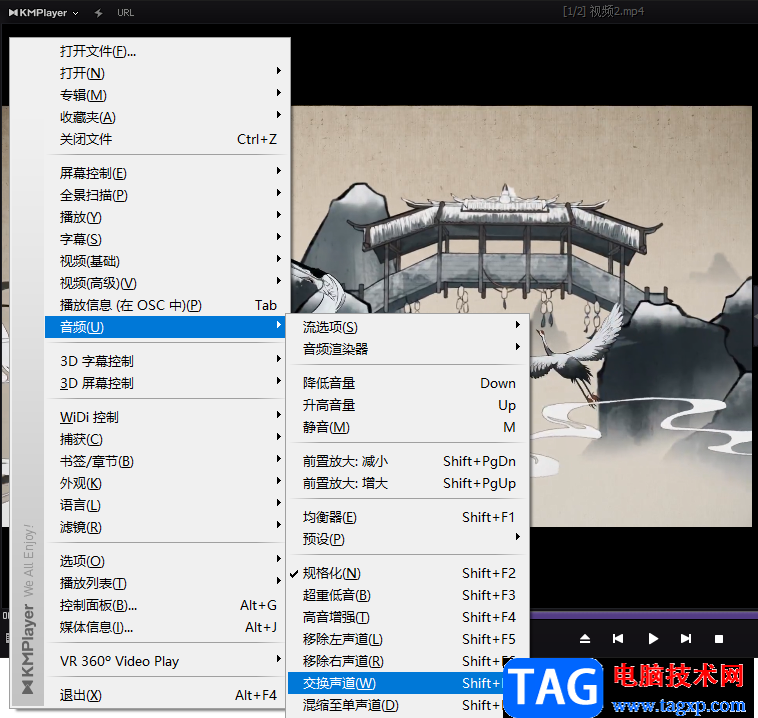This screenshot has width=758, height=718.
Task: Toggle 移除左声道(L) option
Action: tap(409, 639)
